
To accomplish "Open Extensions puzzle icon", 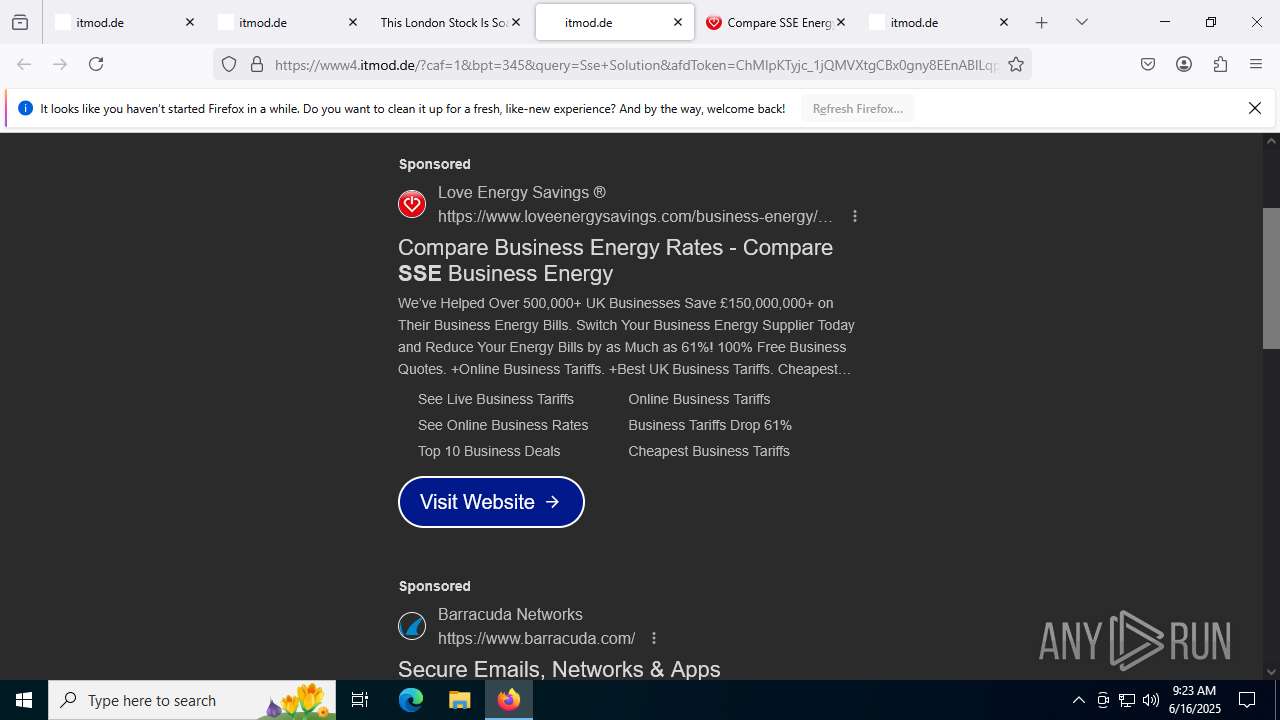I will (x=1220, y=64).
